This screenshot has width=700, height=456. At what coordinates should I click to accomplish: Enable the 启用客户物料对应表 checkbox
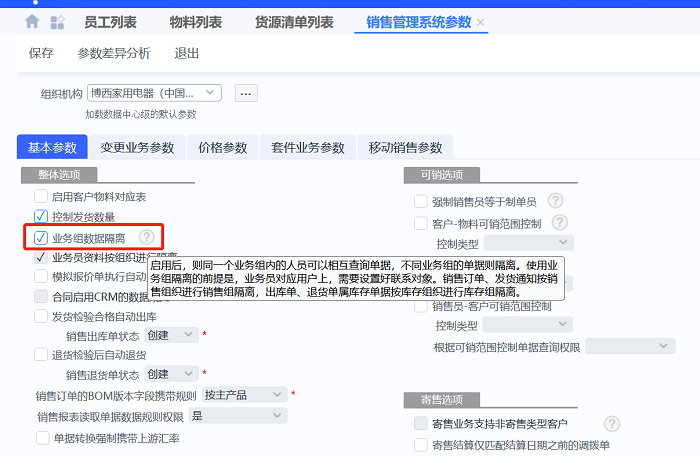pos(41,197)
